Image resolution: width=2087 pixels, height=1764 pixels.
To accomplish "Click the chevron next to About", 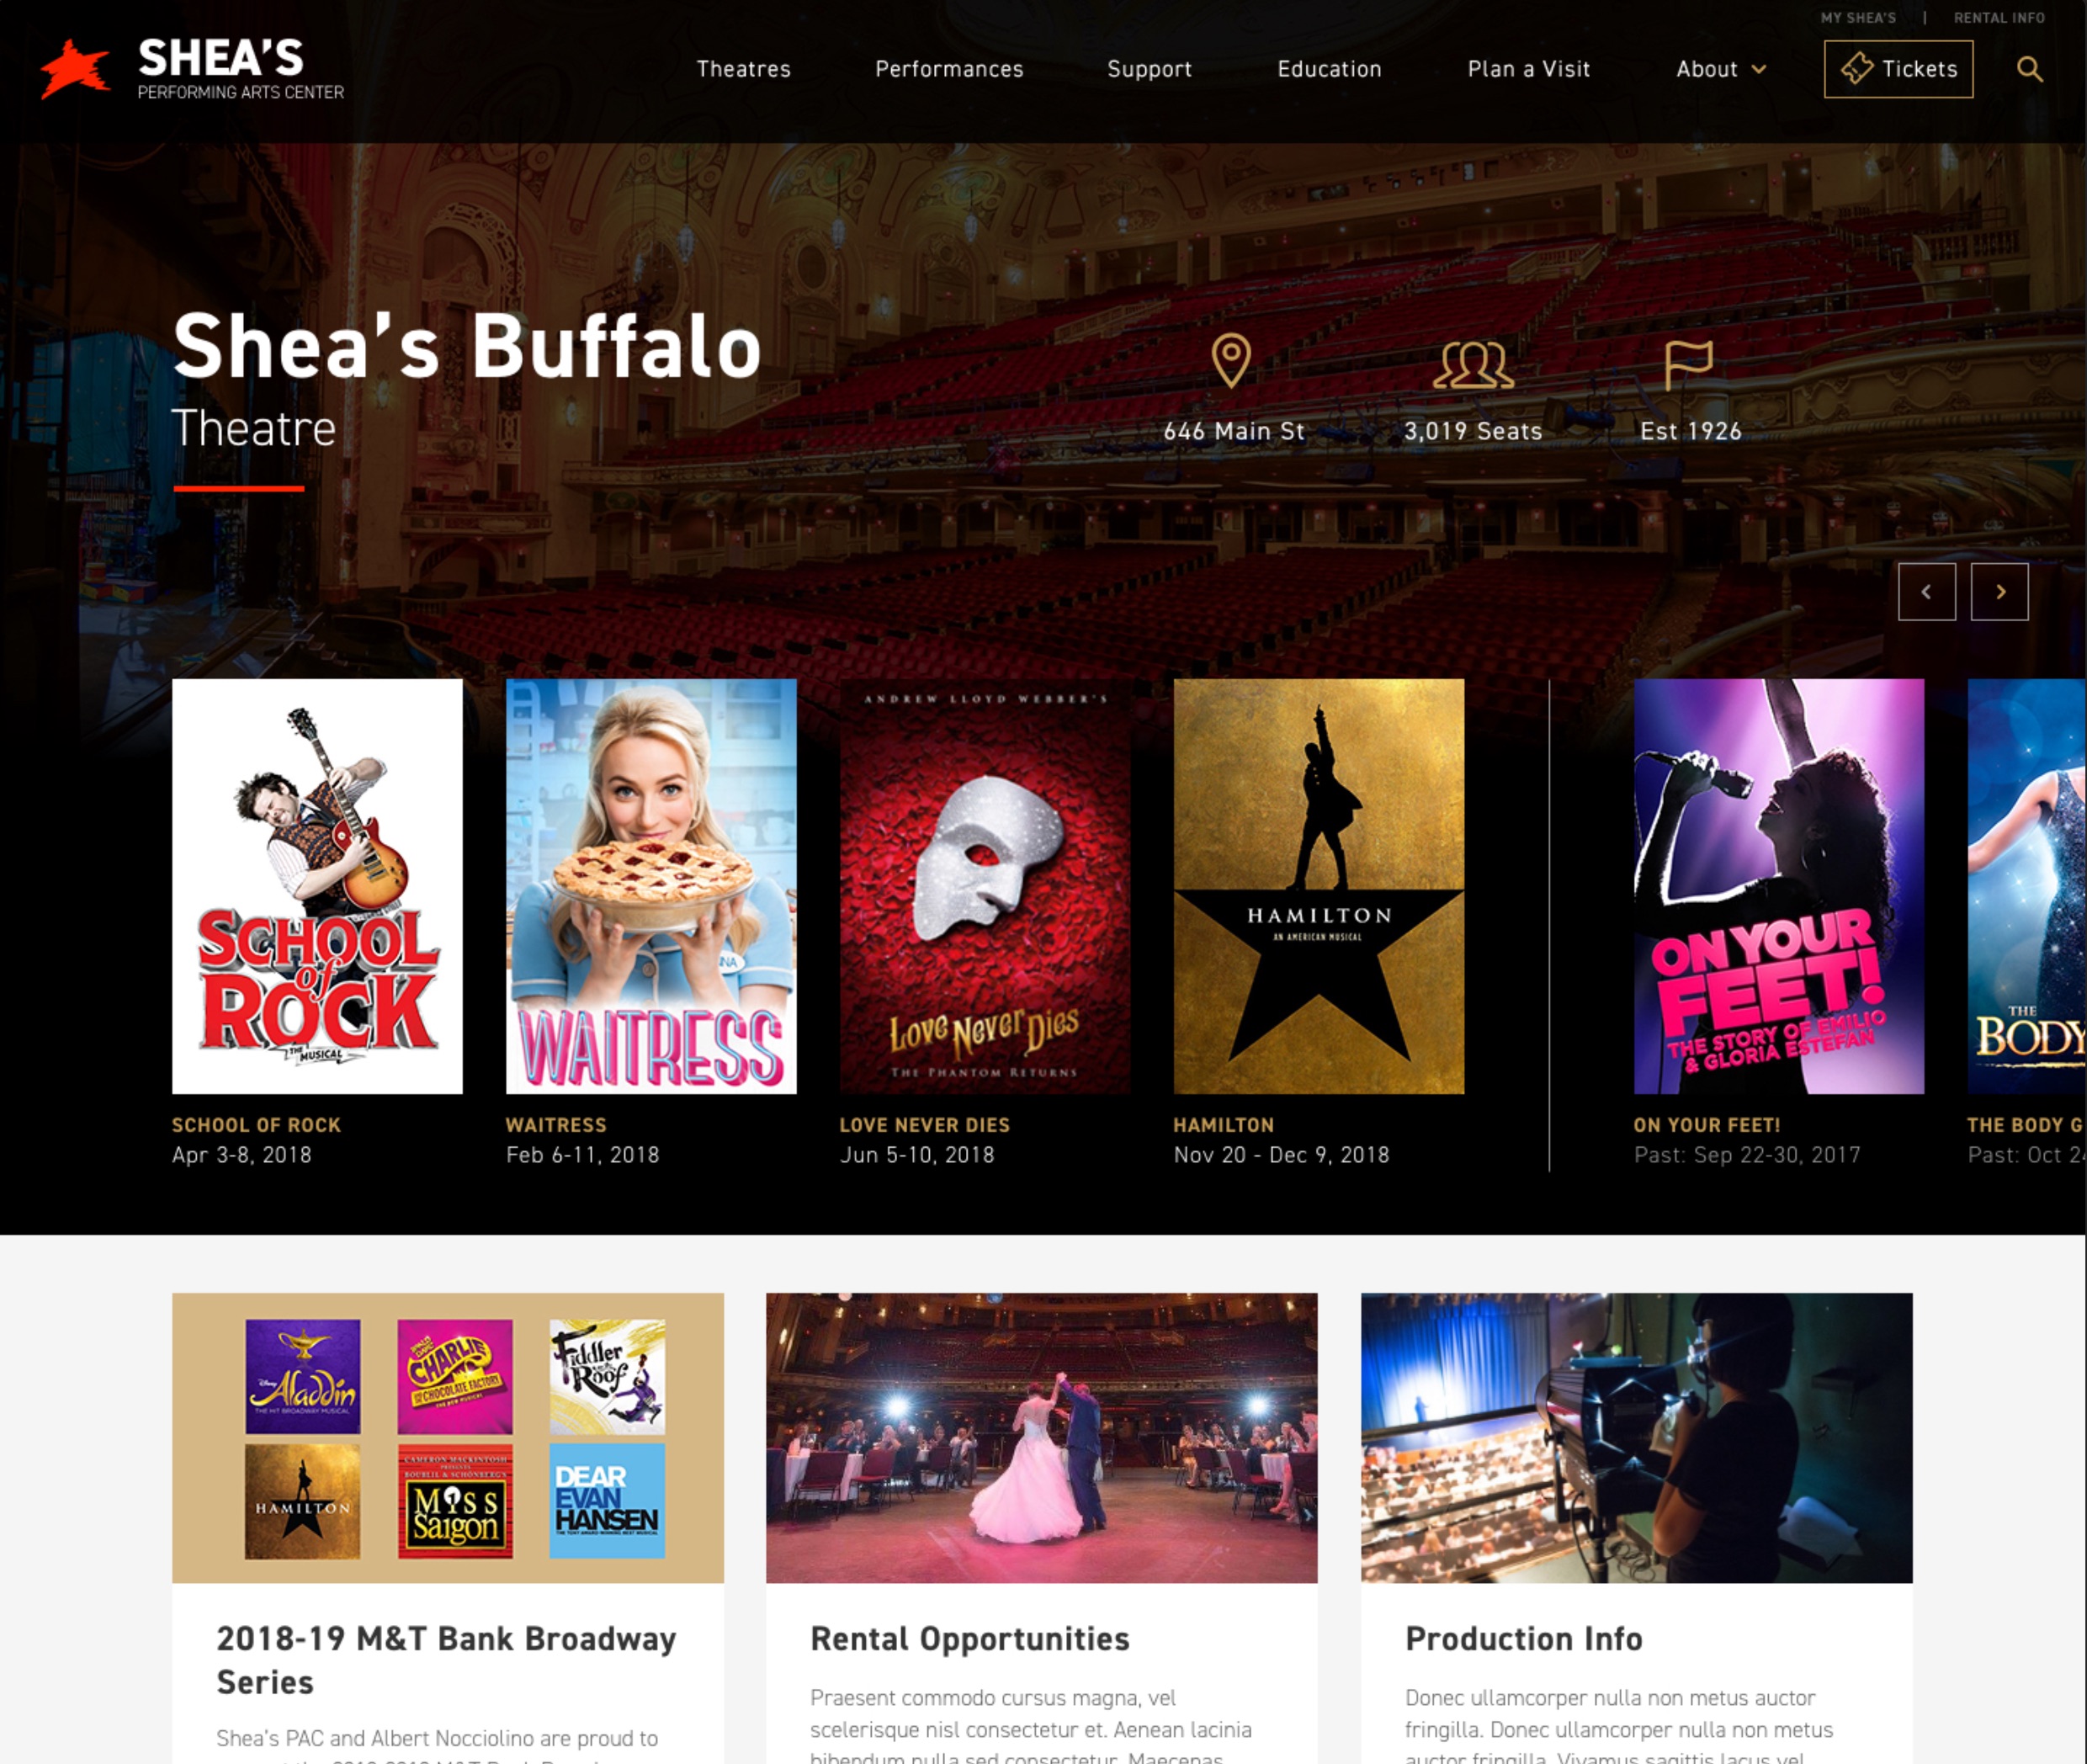I will [1759, 69].
